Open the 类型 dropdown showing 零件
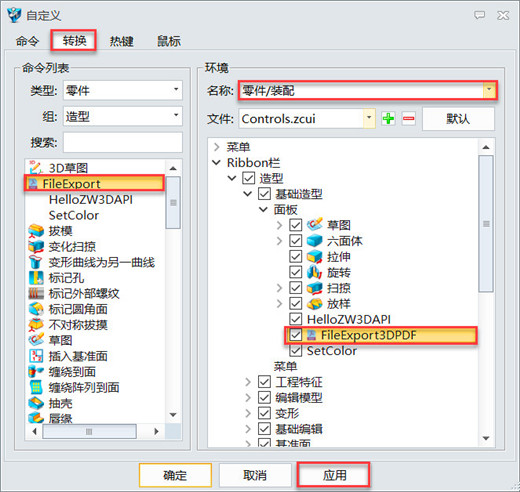This screenshot has height=492, width=520. 123,90
